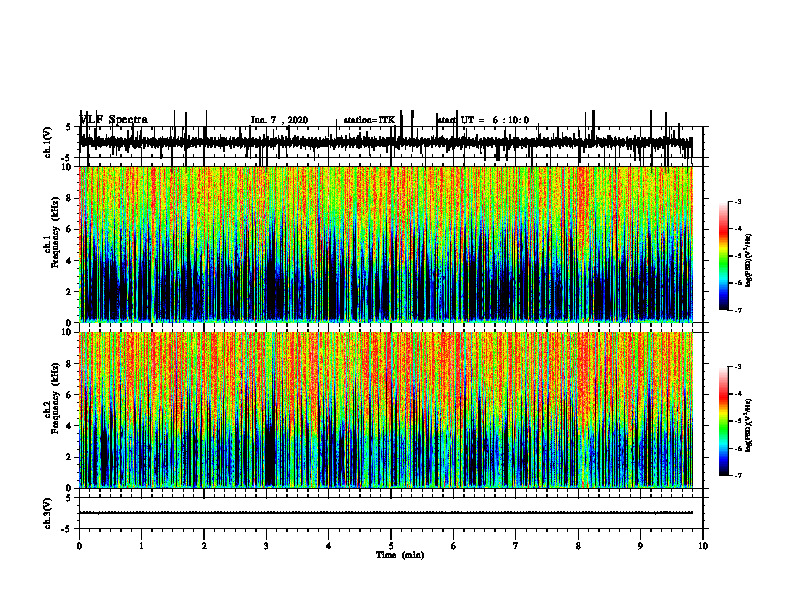792x612 pixels.
Task: Click time-axis tick label "1"
Action: [141, 546]
